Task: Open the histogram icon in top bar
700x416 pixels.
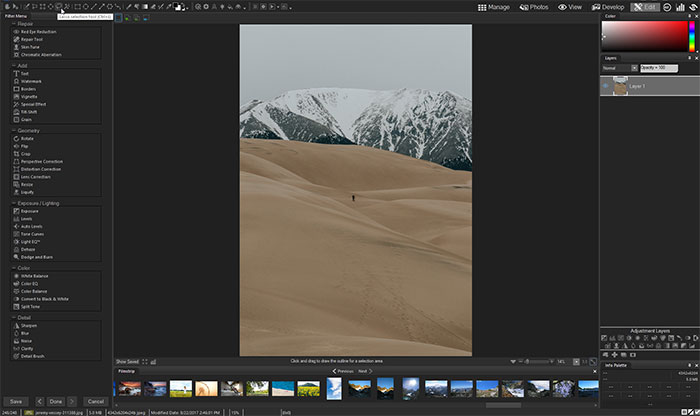Action: coord(680,7)
